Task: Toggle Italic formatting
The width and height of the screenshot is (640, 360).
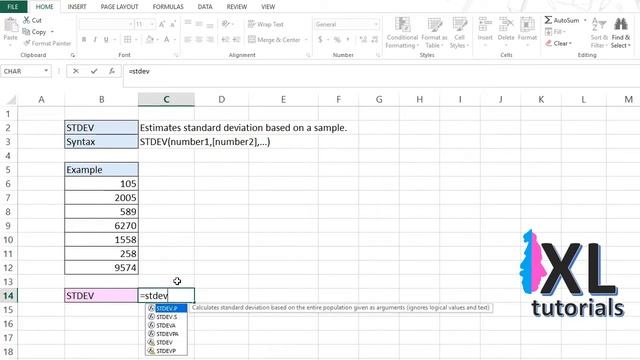Action: pos(95,40)
